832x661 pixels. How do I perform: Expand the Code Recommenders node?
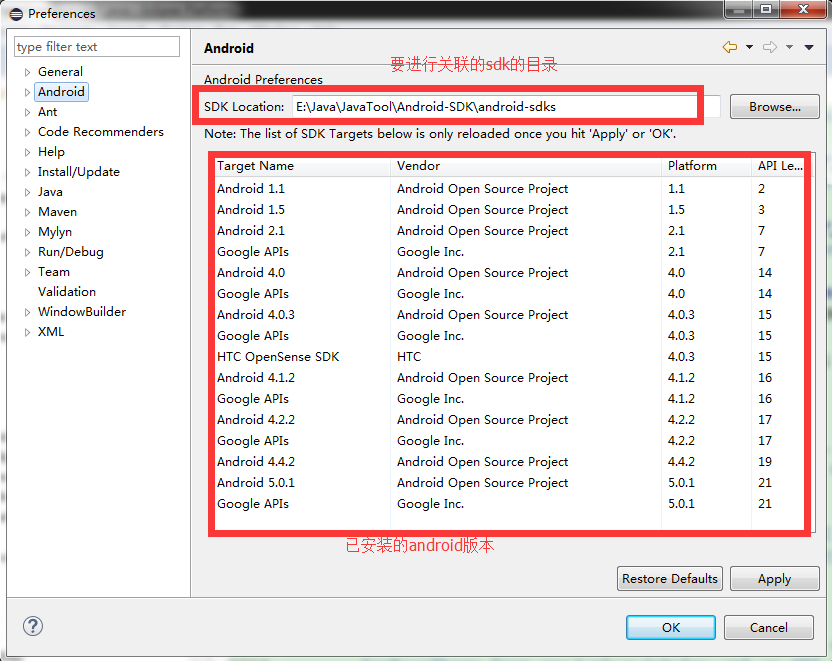[x=28, y=132]
